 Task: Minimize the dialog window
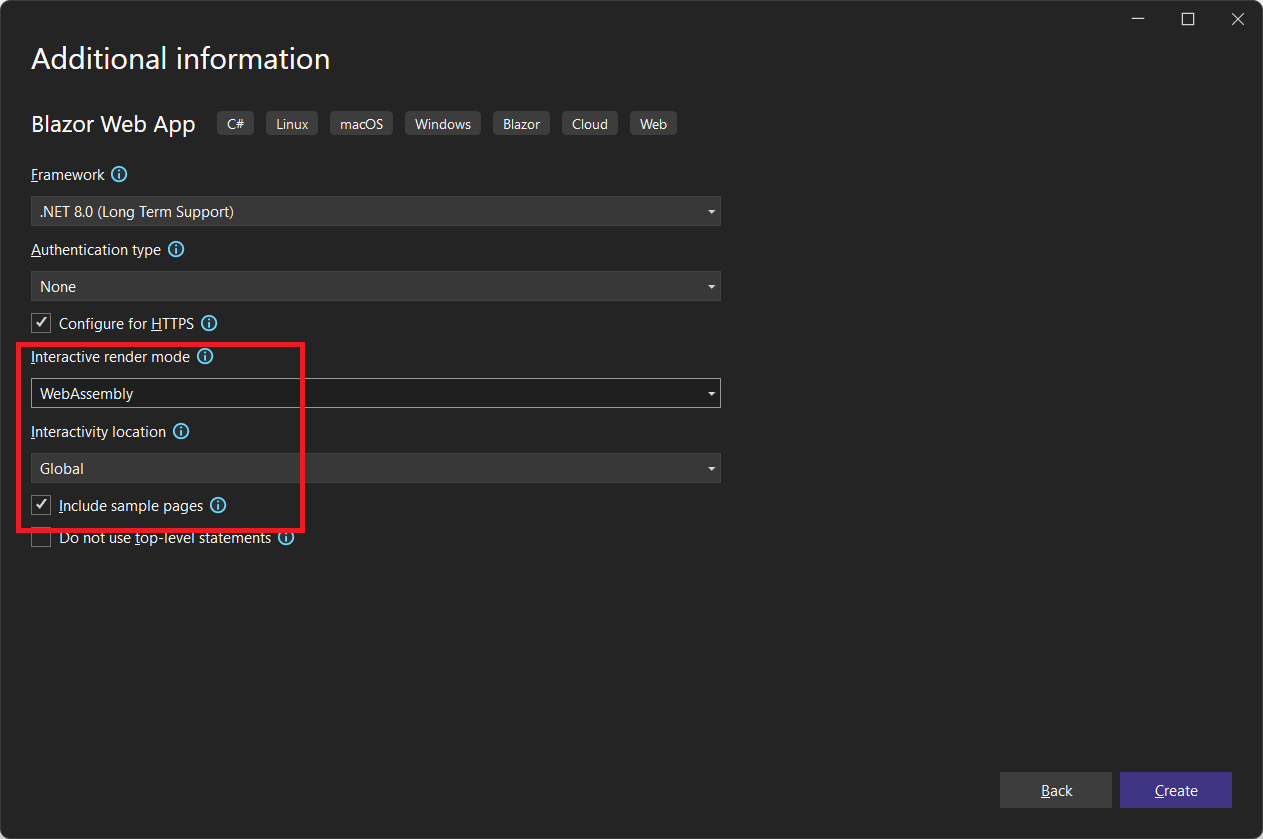point(1138,19)
